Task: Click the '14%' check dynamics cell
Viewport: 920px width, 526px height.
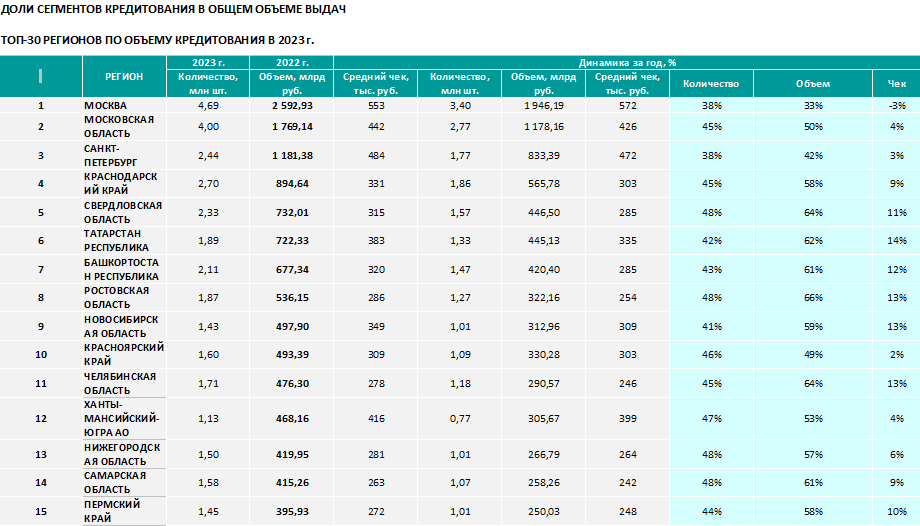Action: 897,241
